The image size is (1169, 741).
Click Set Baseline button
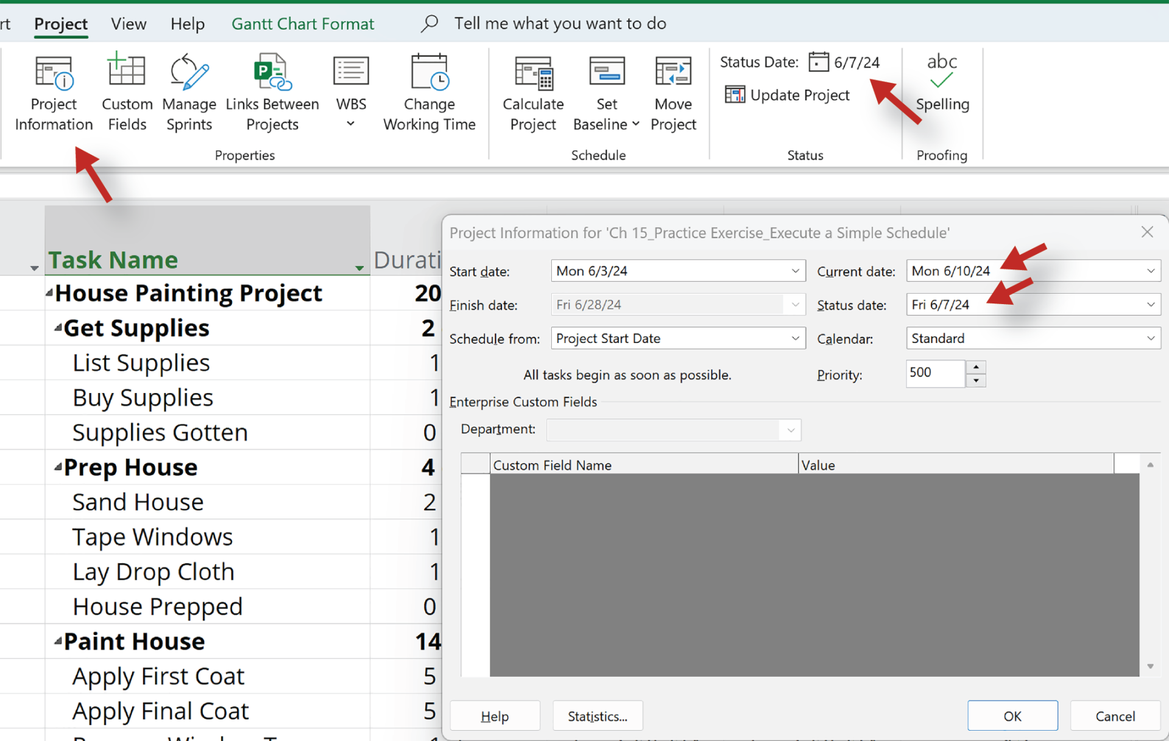point(606,94)
